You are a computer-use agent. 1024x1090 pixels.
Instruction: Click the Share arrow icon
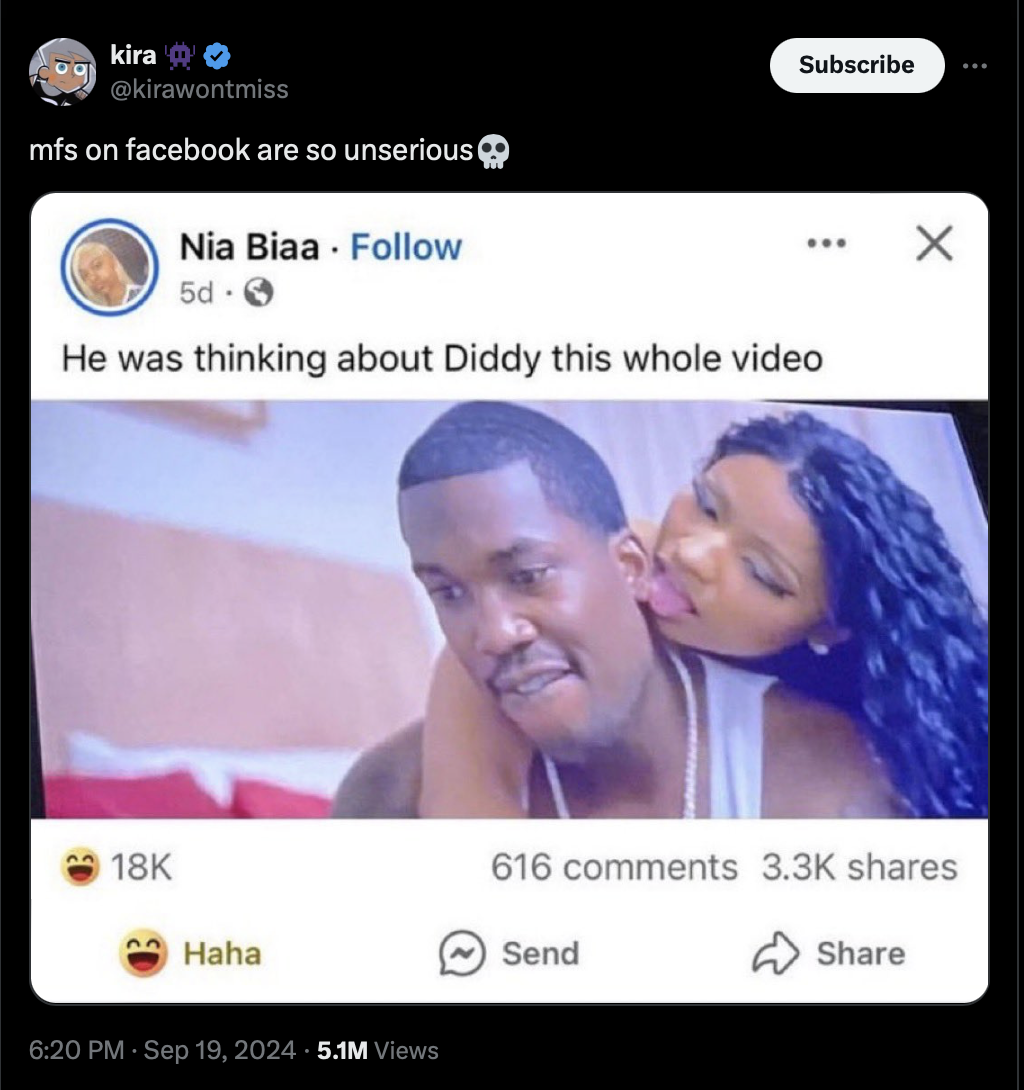[775, 953]
